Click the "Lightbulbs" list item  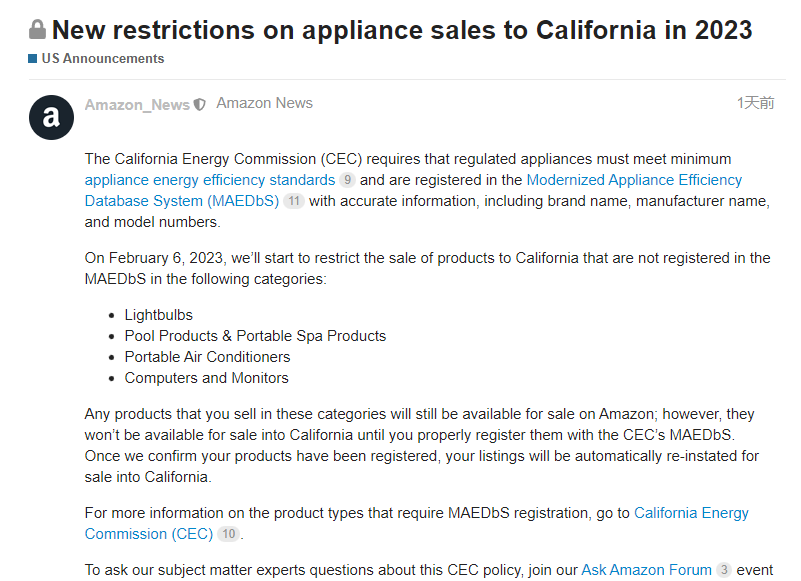[x=158, y=315]
